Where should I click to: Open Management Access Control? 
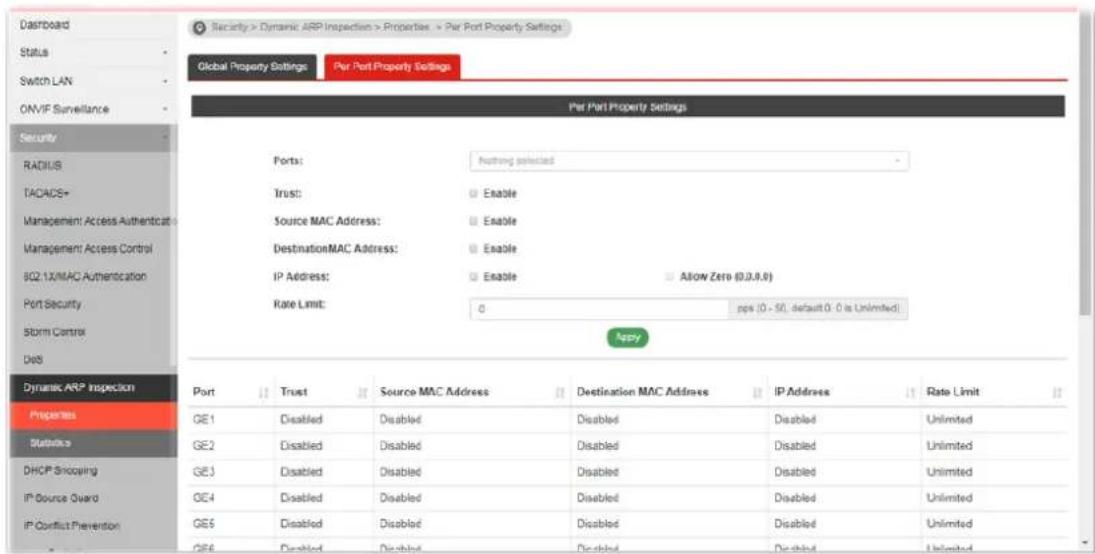pyautogui.click(x=88, y=249)
